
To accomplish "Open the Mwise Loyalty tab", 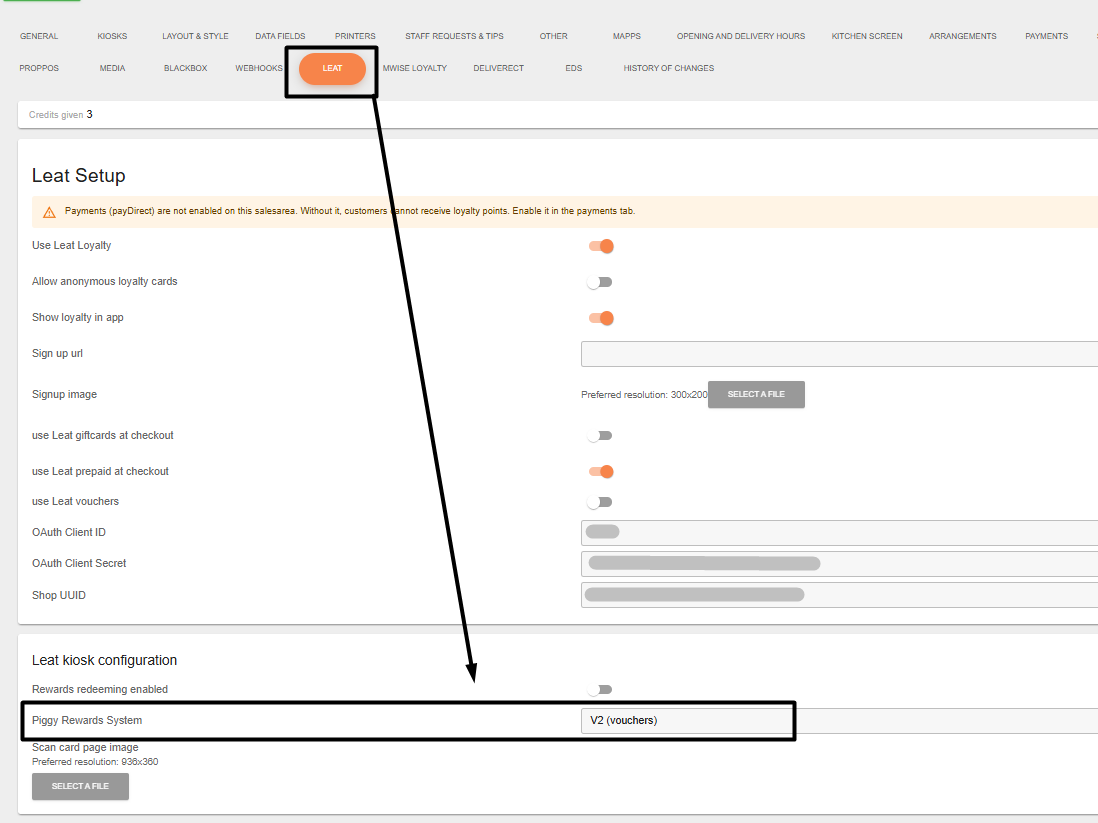I will (x=415, y=68).
